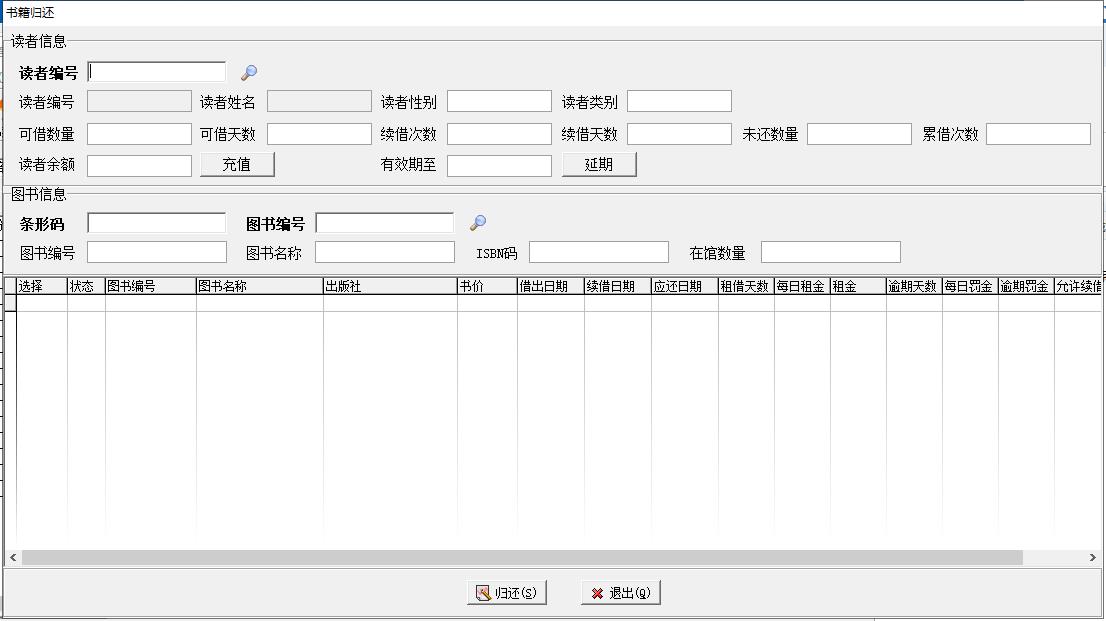The image size is (1106, 621).
Task: Click the 在馆数量 field
Action: 831,253
